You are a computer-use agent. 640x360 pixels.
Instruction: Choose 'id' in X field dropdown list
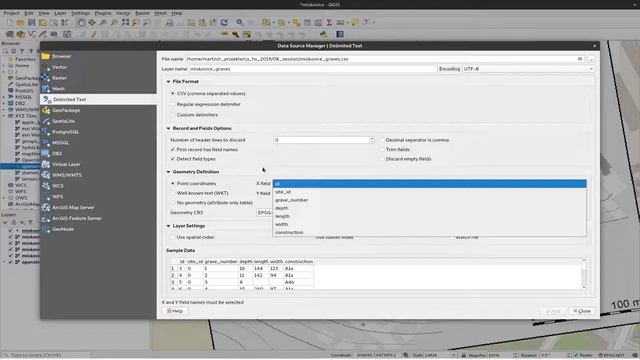click(429, 184)
